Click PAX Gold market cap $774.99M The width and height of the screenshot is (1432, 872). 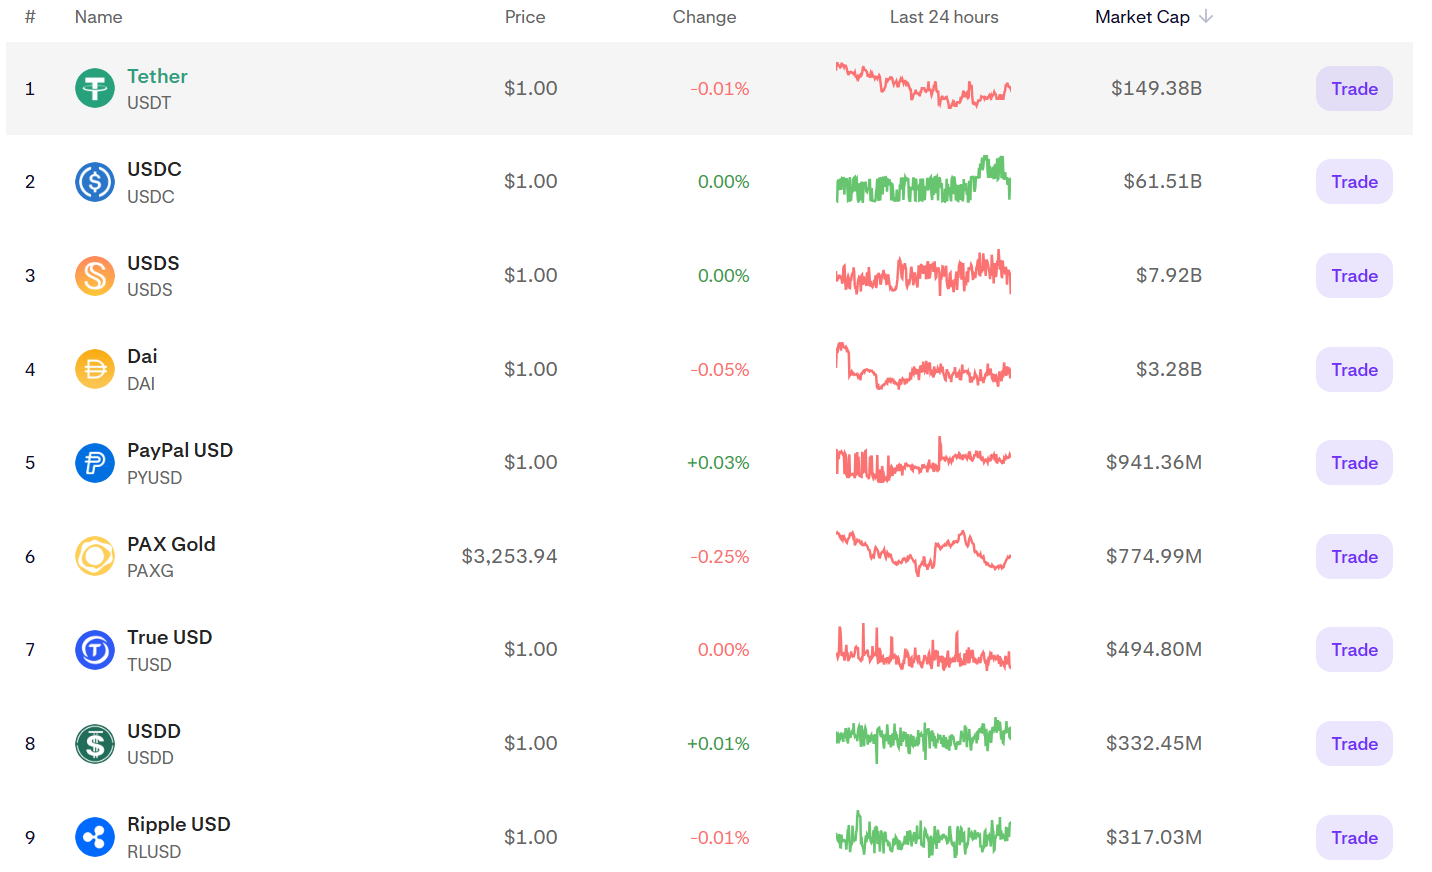pyautogui.click(x=1153, y=556)
